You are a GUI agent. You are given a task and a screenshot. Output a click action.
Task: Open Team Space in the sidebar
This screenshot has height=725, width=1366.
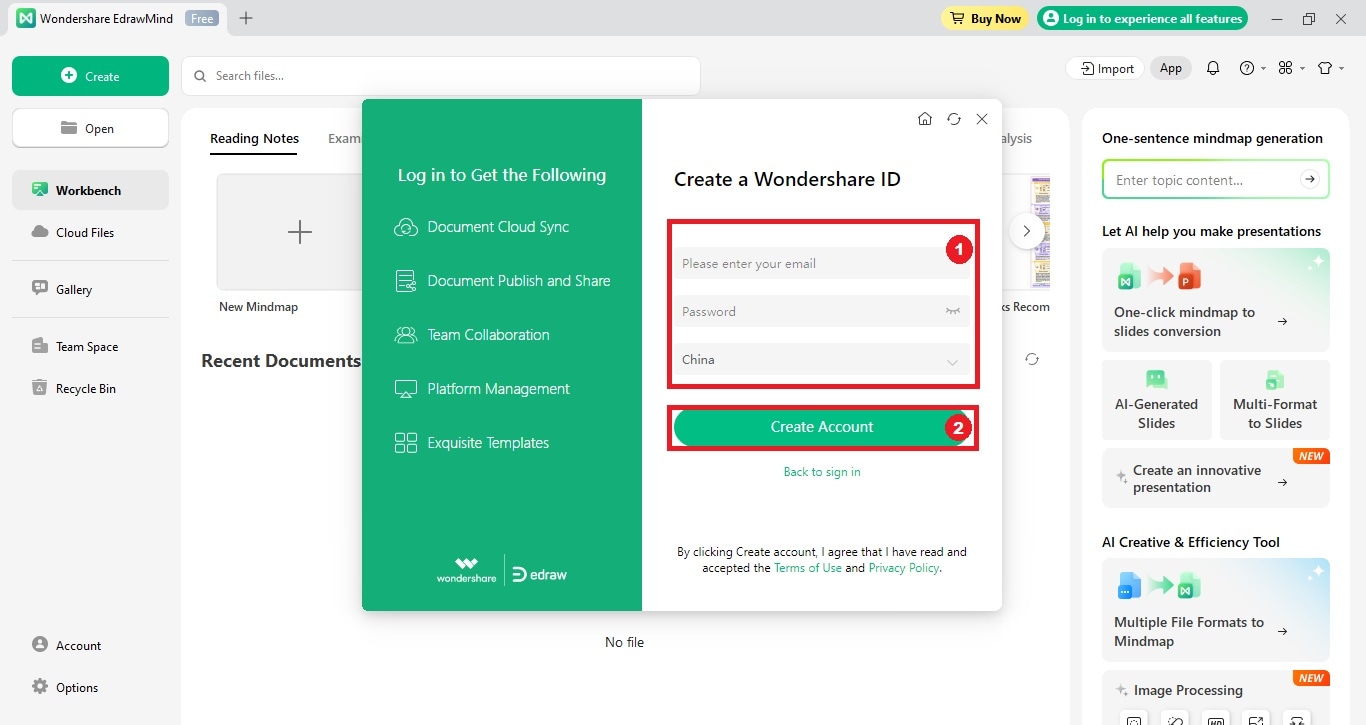(x=90, y=346)
